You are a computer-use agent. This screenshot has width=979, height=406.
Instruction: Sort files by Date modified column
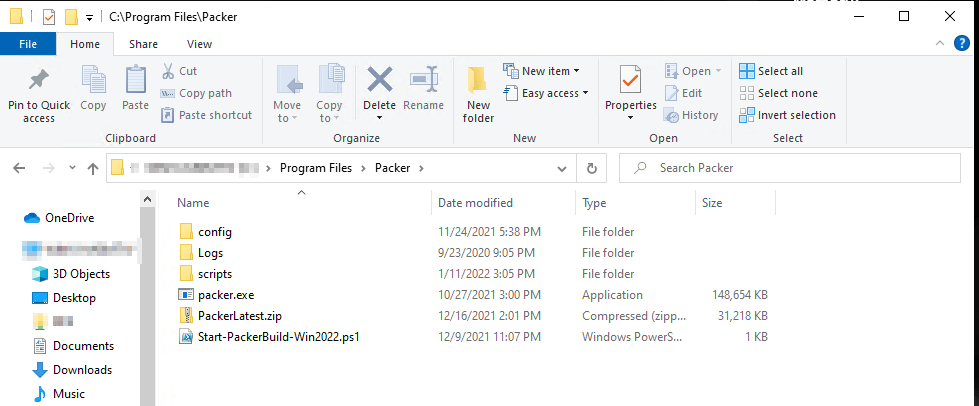[476, 203]
